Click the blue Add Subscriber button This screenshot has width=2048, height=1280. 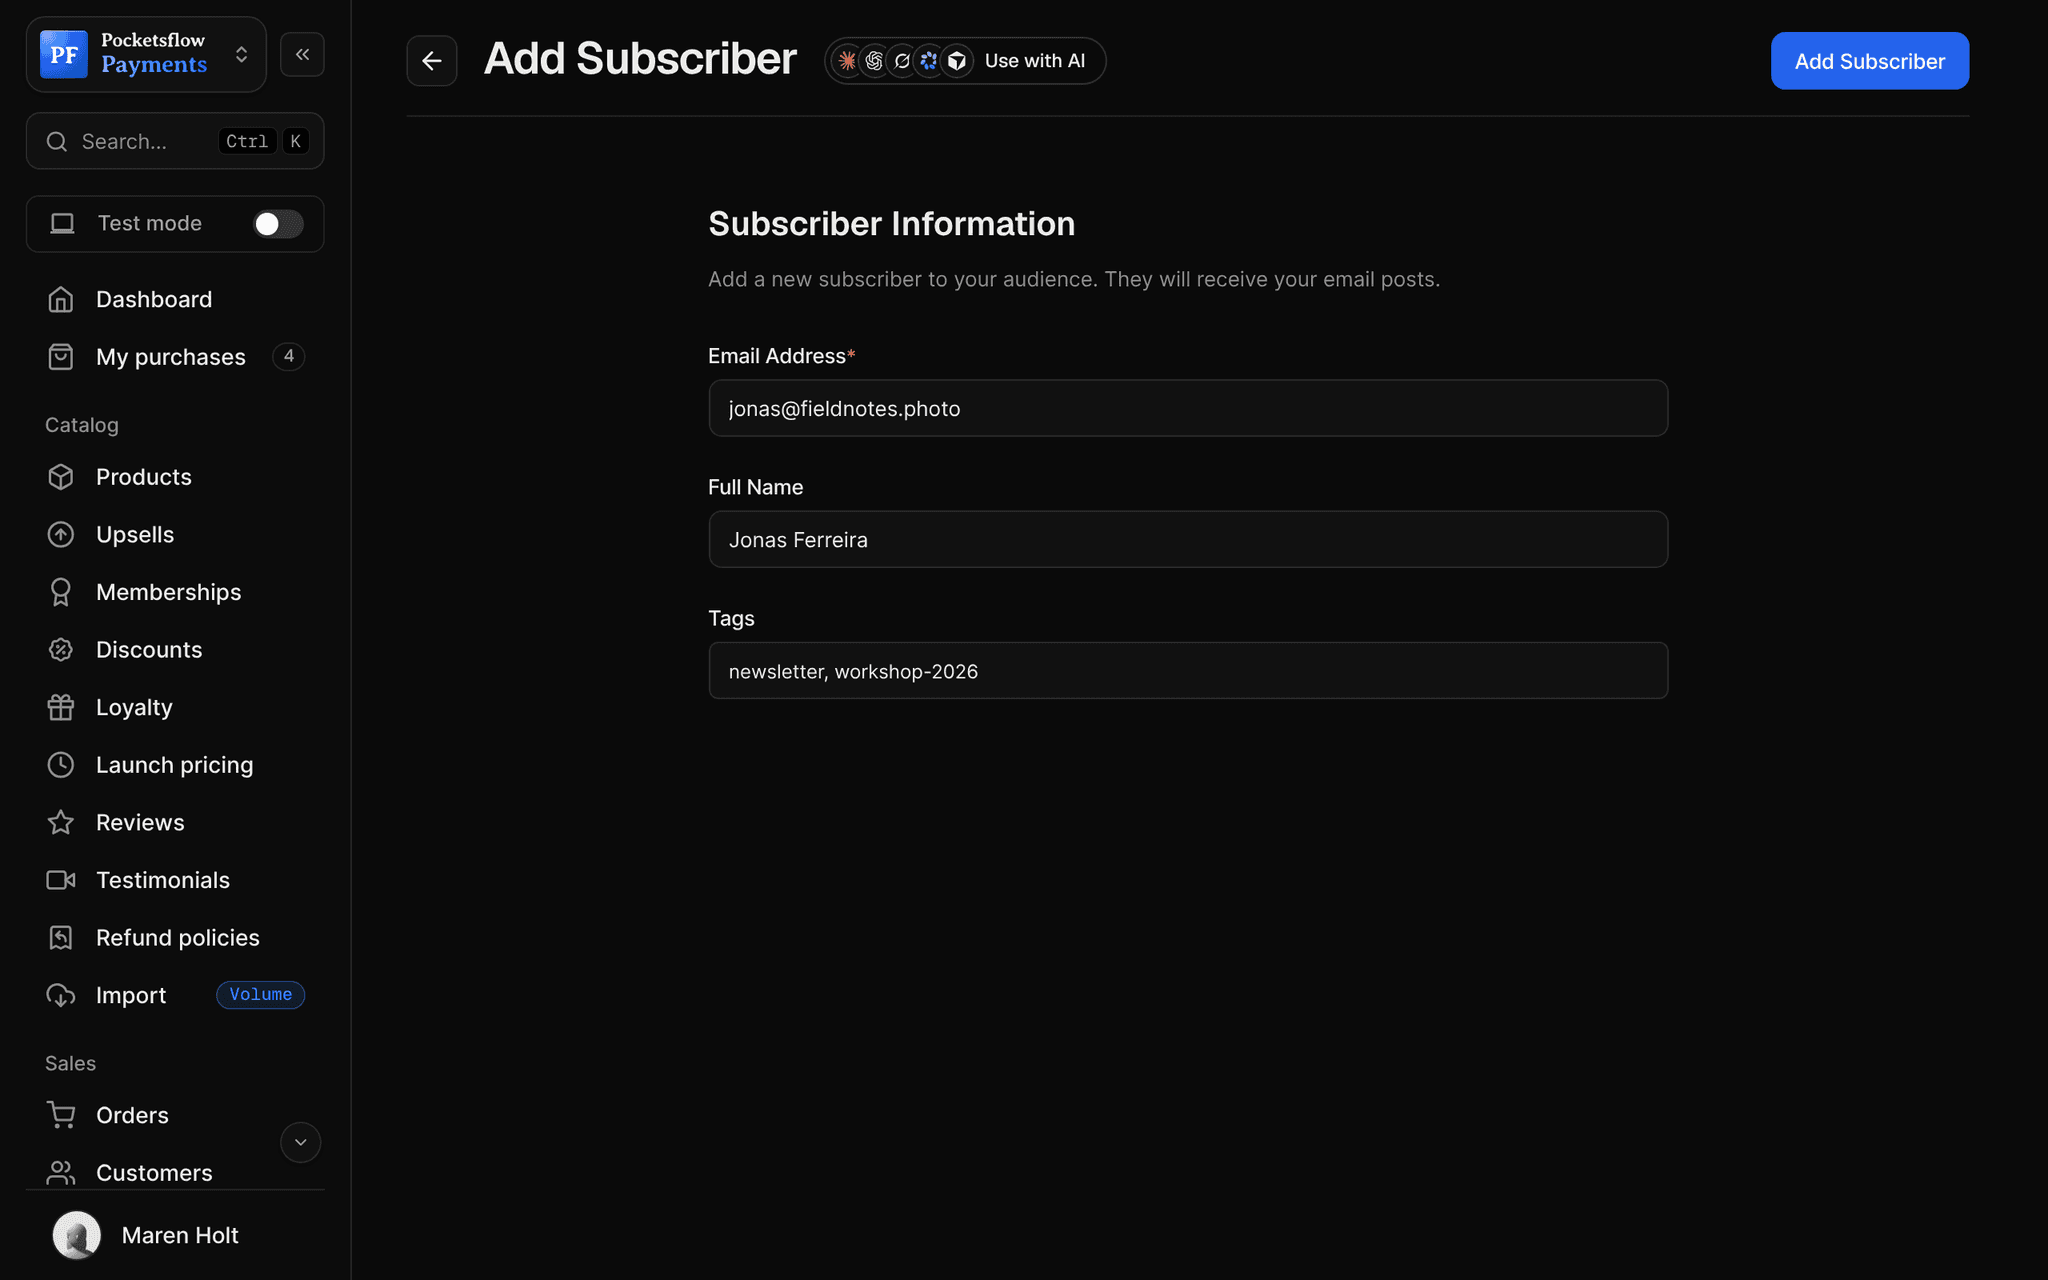1869,61
